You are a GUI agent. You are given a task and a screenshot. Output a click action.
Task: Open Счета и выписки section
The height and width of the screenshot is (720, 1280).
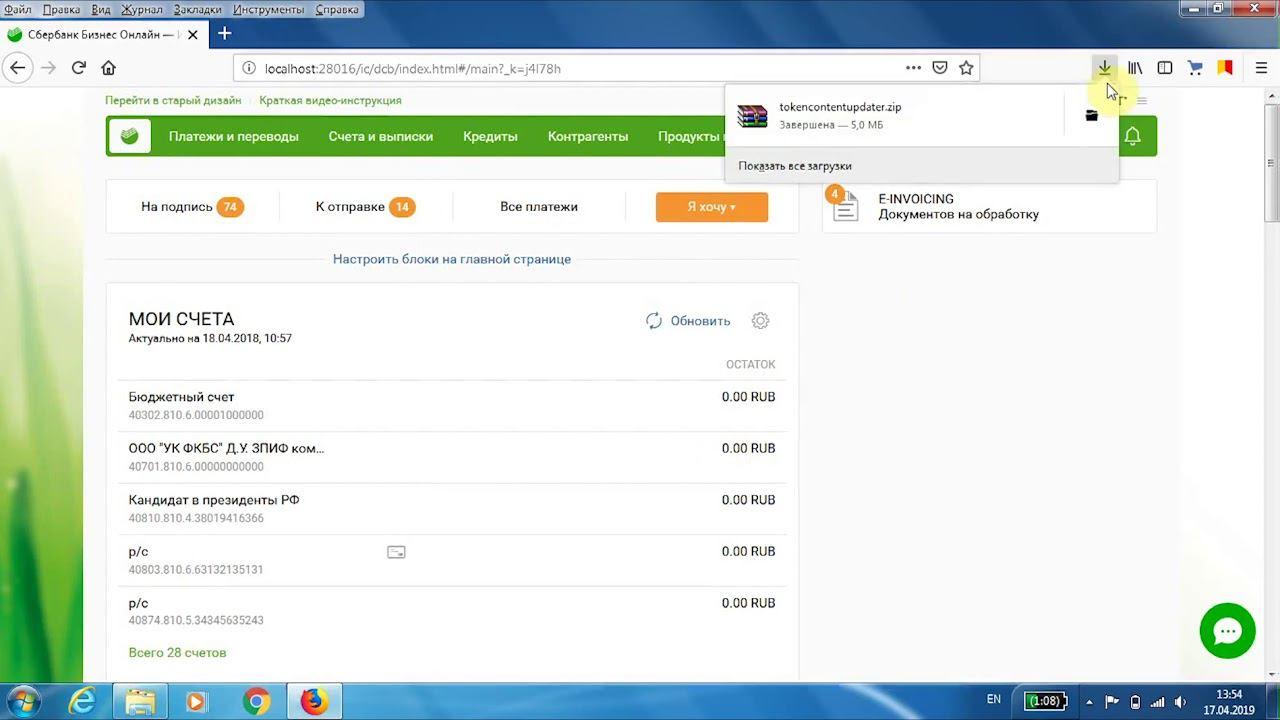pos(381,136)
